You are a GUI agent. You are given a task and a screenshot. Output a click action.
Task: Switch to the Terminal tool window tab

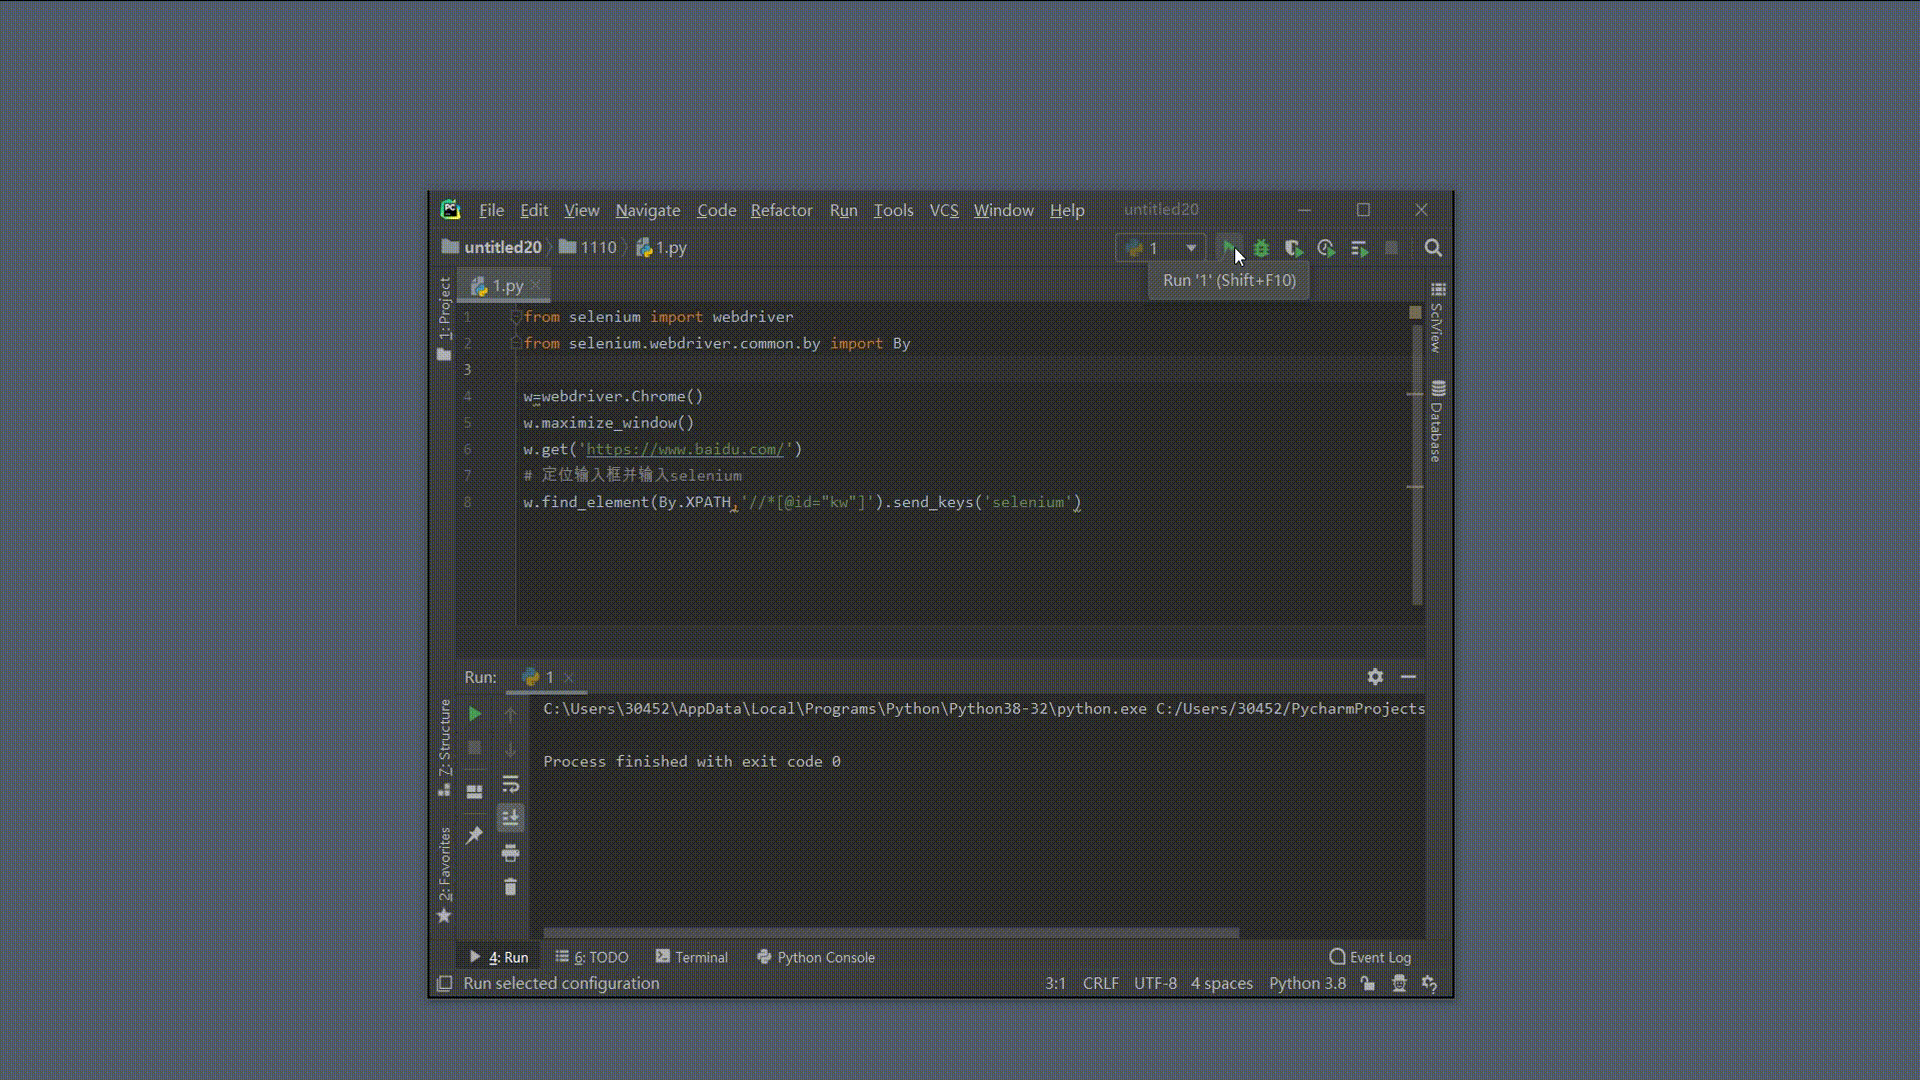692,957
